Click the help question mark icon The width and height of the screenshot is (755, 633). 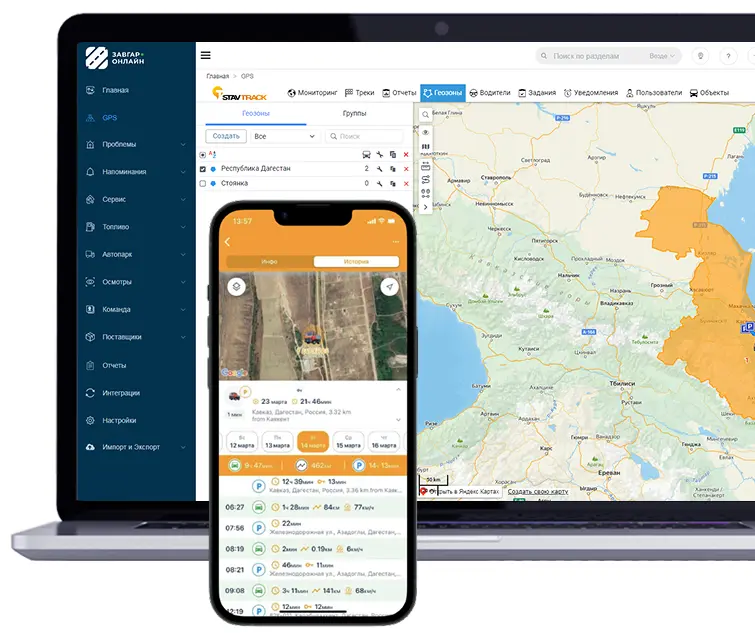[x=728, y=56]
